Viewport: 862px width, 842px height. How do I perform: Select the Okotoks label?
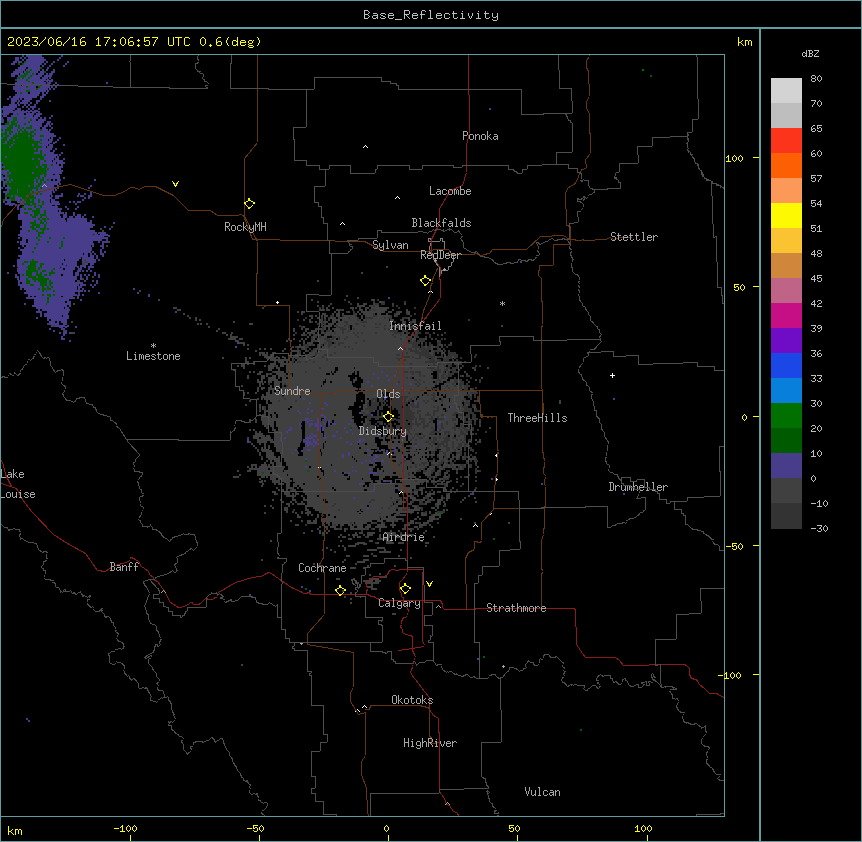(x=412, y=700)
